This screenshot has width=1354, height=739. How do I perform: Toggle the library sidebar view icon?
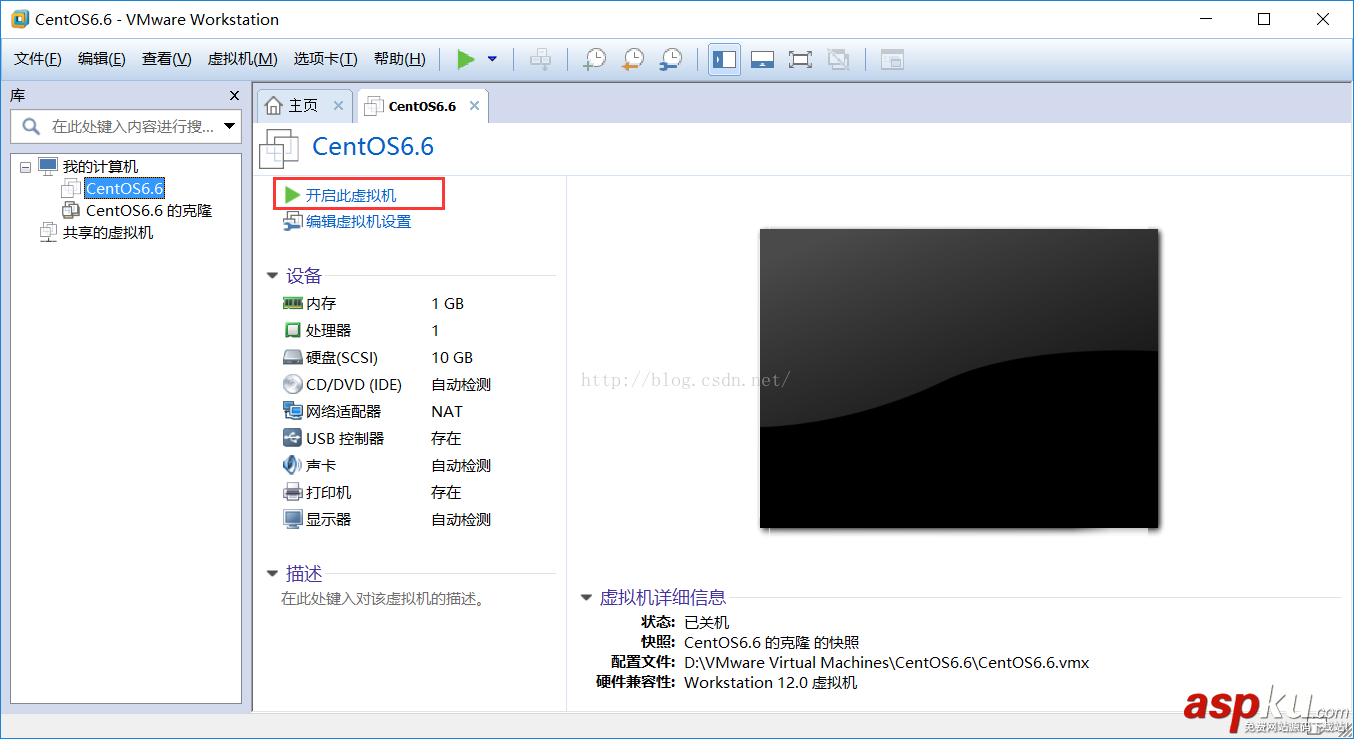coord(724,60)
